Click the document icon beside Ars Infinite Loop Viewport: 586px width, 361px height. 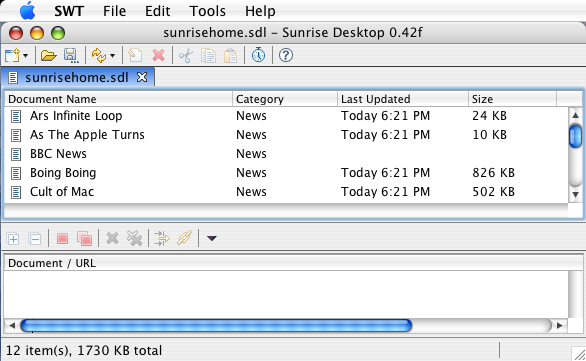(x=16, y=116)
